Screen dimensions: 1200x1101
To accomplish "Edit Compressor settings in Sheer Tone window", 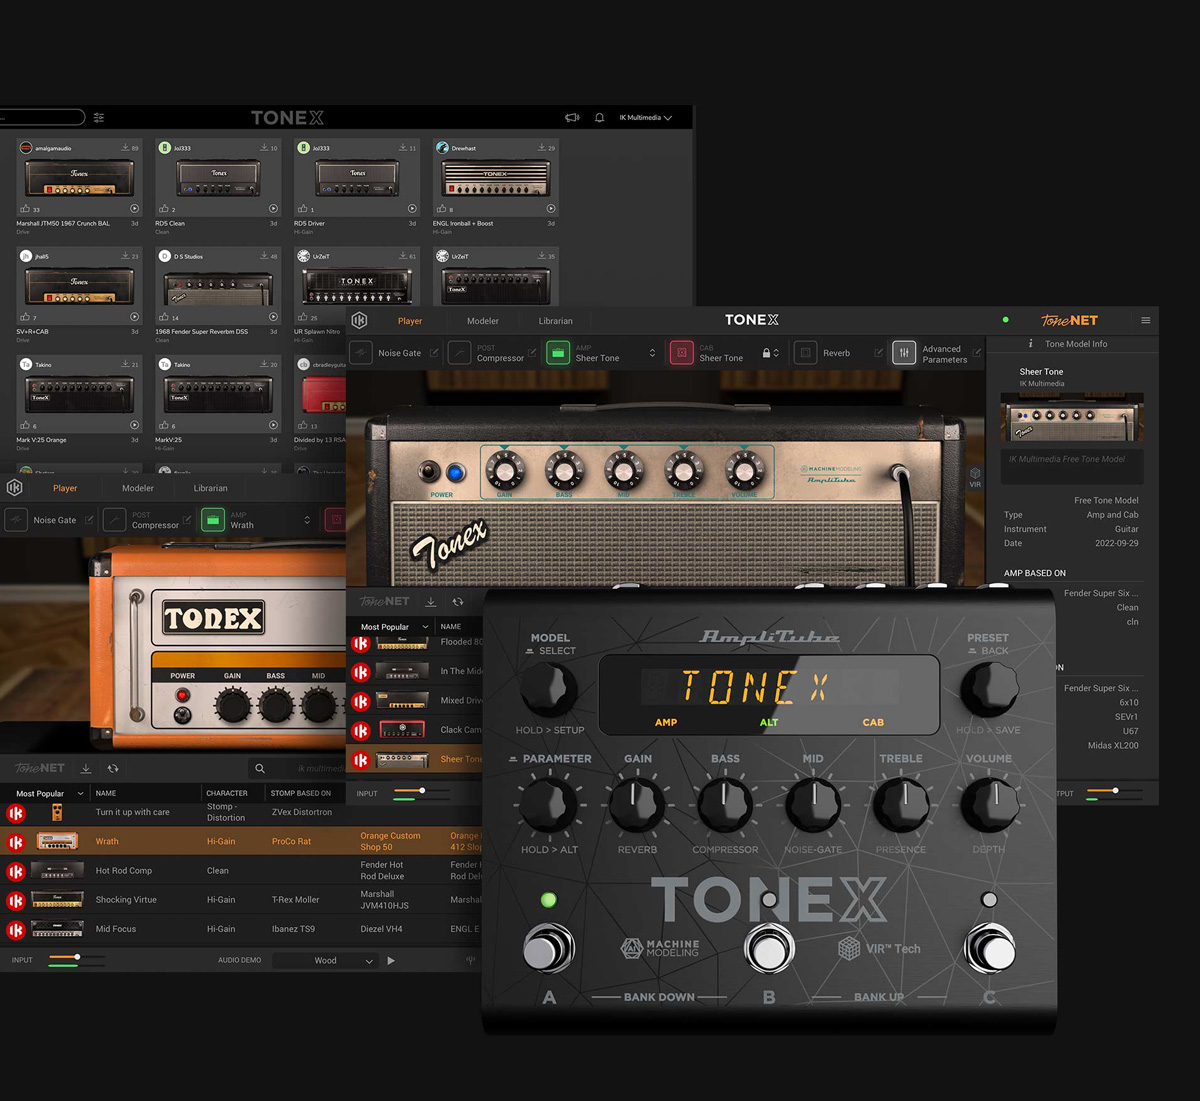I will (x=532, y=353).
